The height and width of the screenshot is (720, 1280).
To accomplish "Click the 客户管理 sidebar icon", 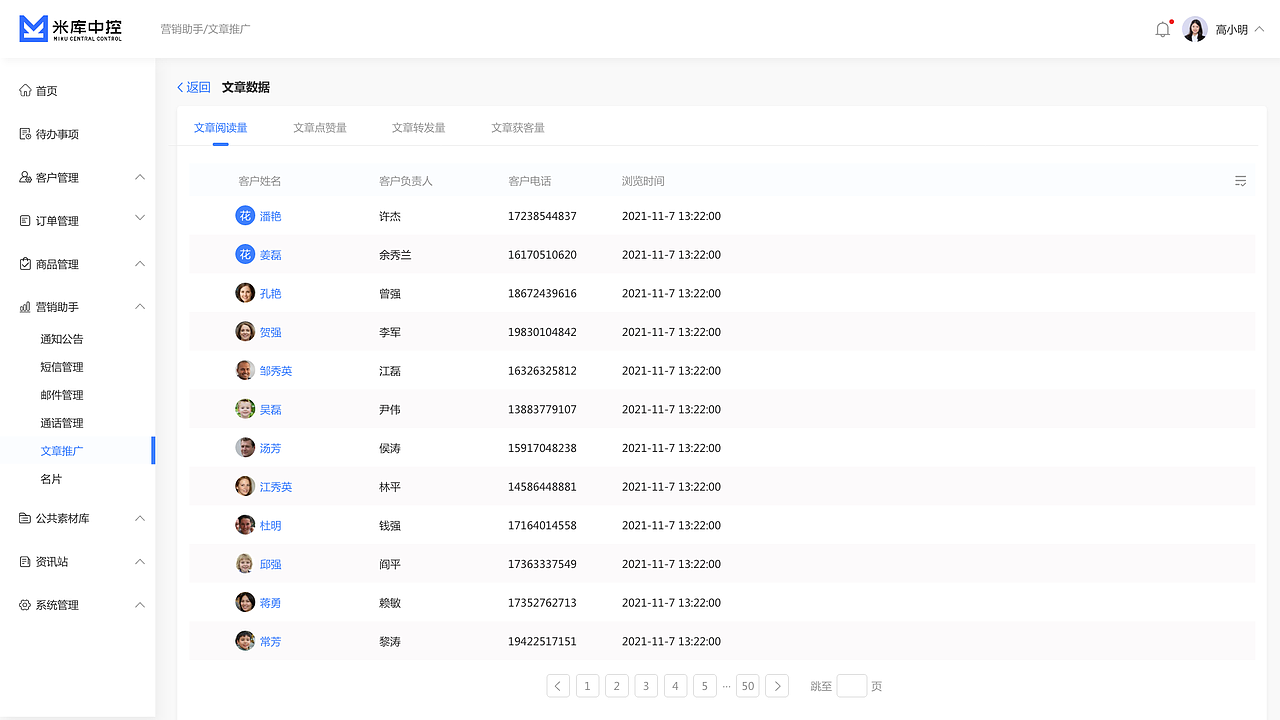I will click(x=25, y=178).
